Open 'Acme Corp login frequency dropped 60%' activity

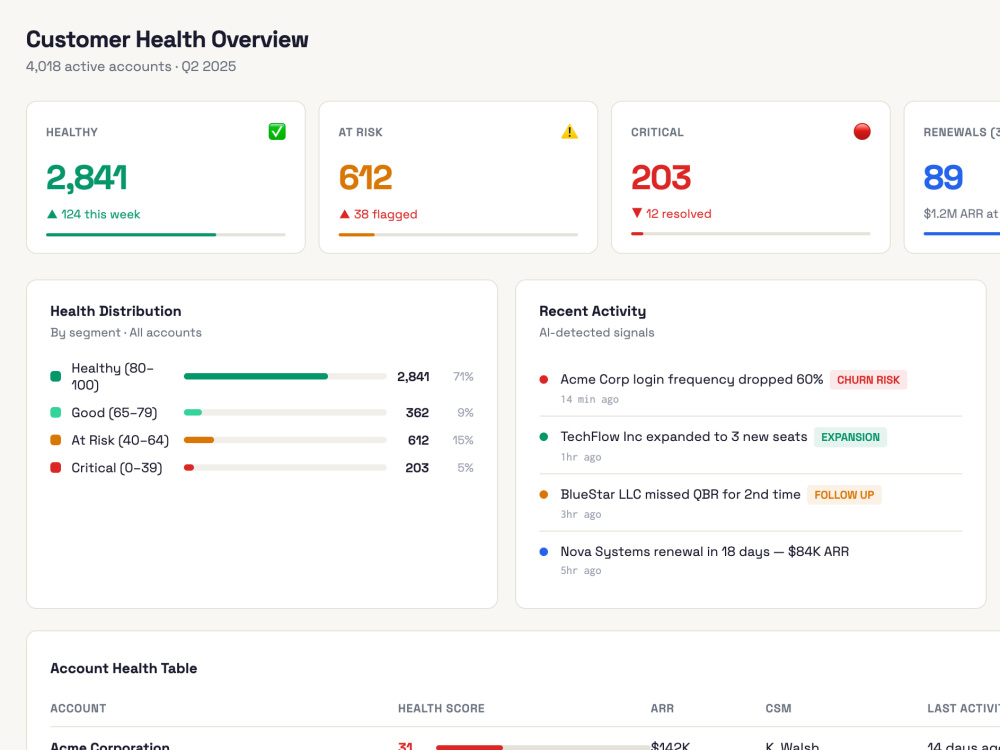pyautogui.click(x=691, y=379)
